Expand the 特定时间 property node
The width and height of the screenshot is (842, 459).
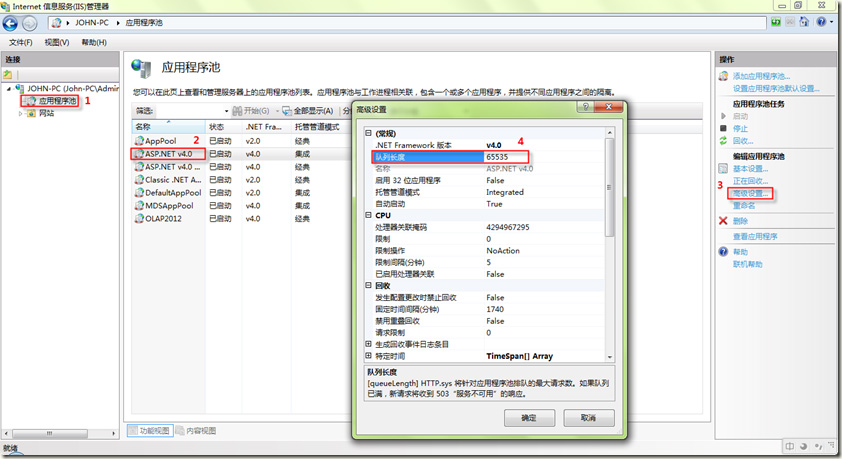click(368, 355)
